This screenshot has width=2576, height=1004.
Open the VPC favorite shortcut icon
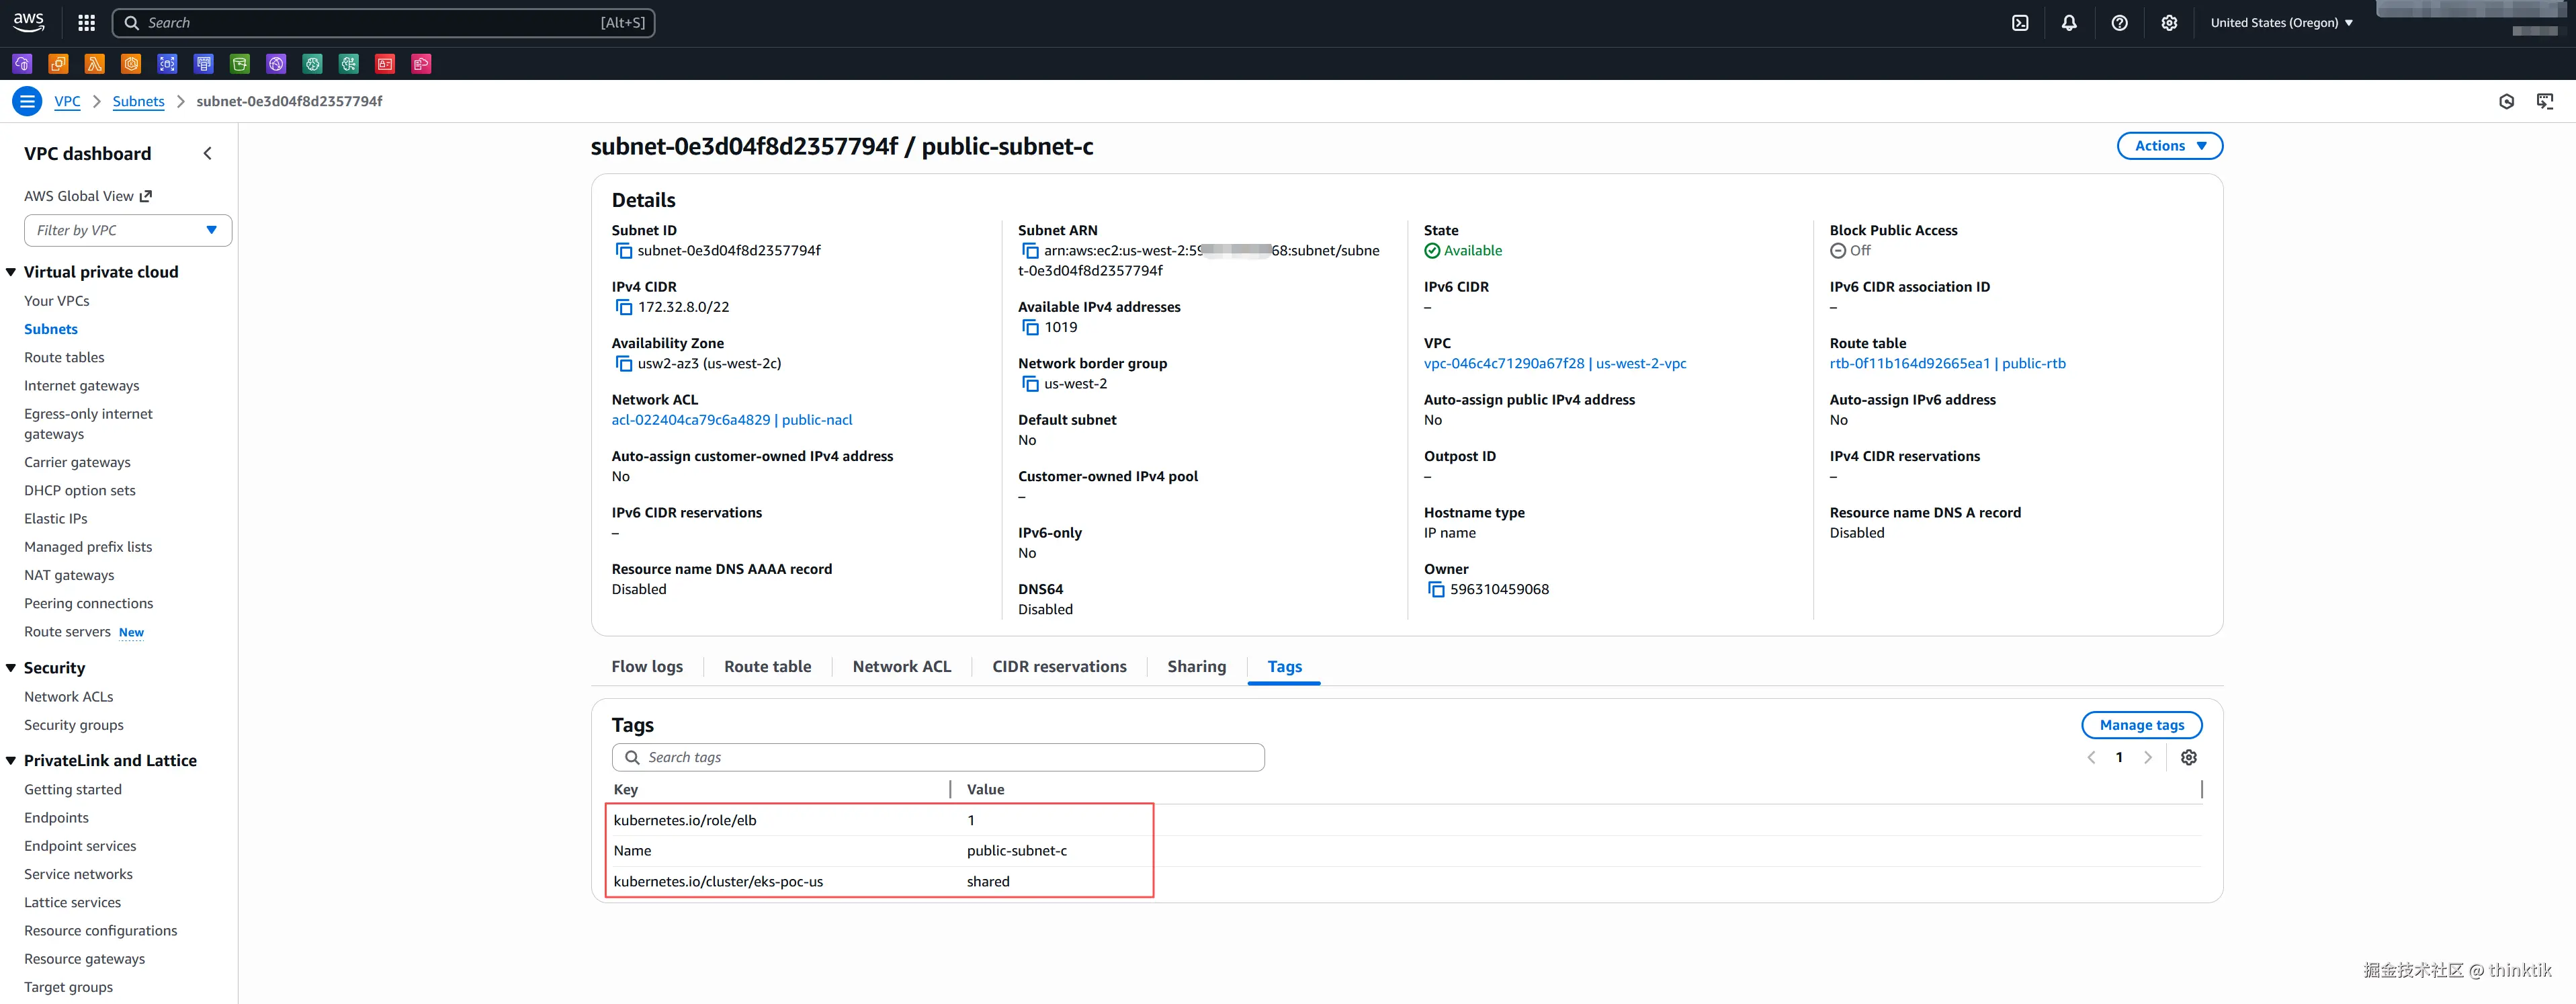click(x=22, y=64)
